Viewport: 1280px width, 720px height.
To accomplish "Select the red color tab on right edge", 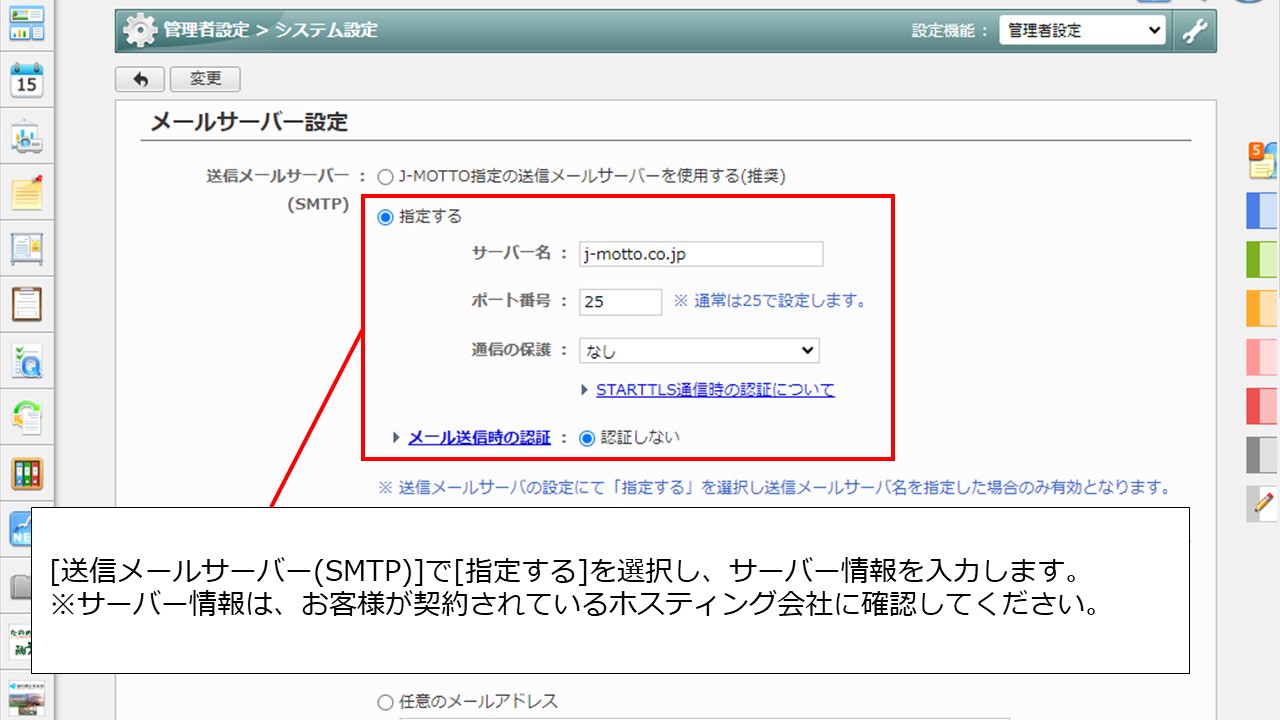I will pos(1262,406).
